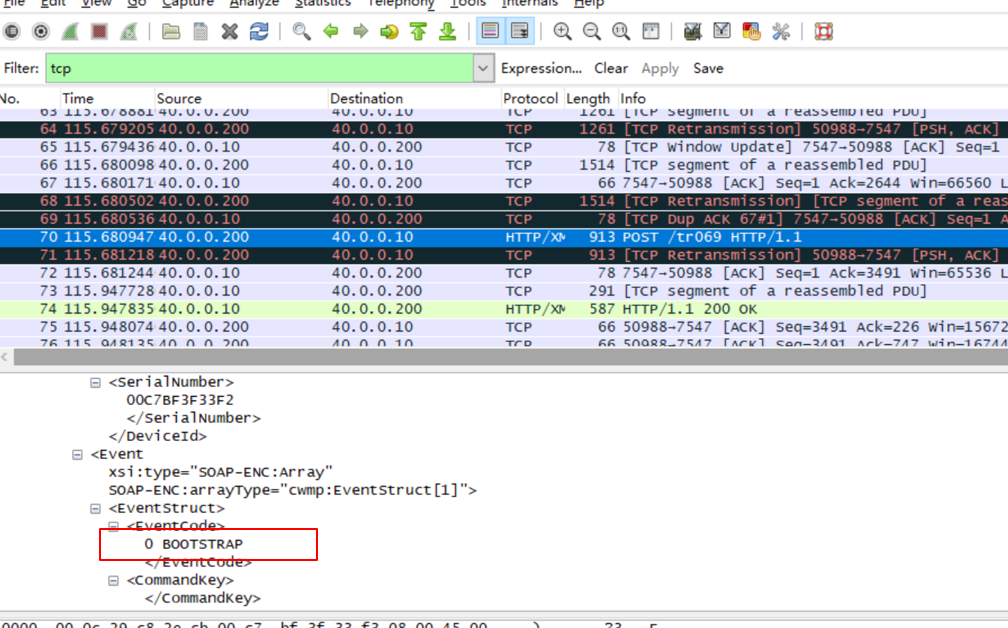The image size is (1008, 628).
Task: Go to the first packet
Action: (x=418, y=31)
